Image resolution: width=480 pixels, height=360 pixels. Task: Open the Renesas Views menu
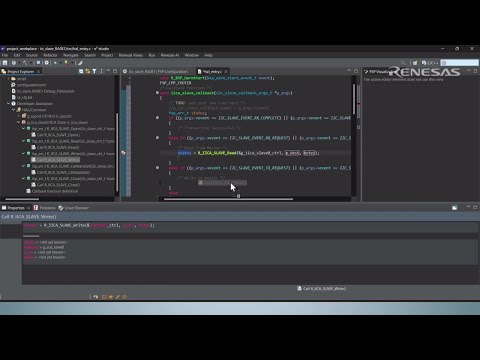pyautogui.click(x=131, y=55)
